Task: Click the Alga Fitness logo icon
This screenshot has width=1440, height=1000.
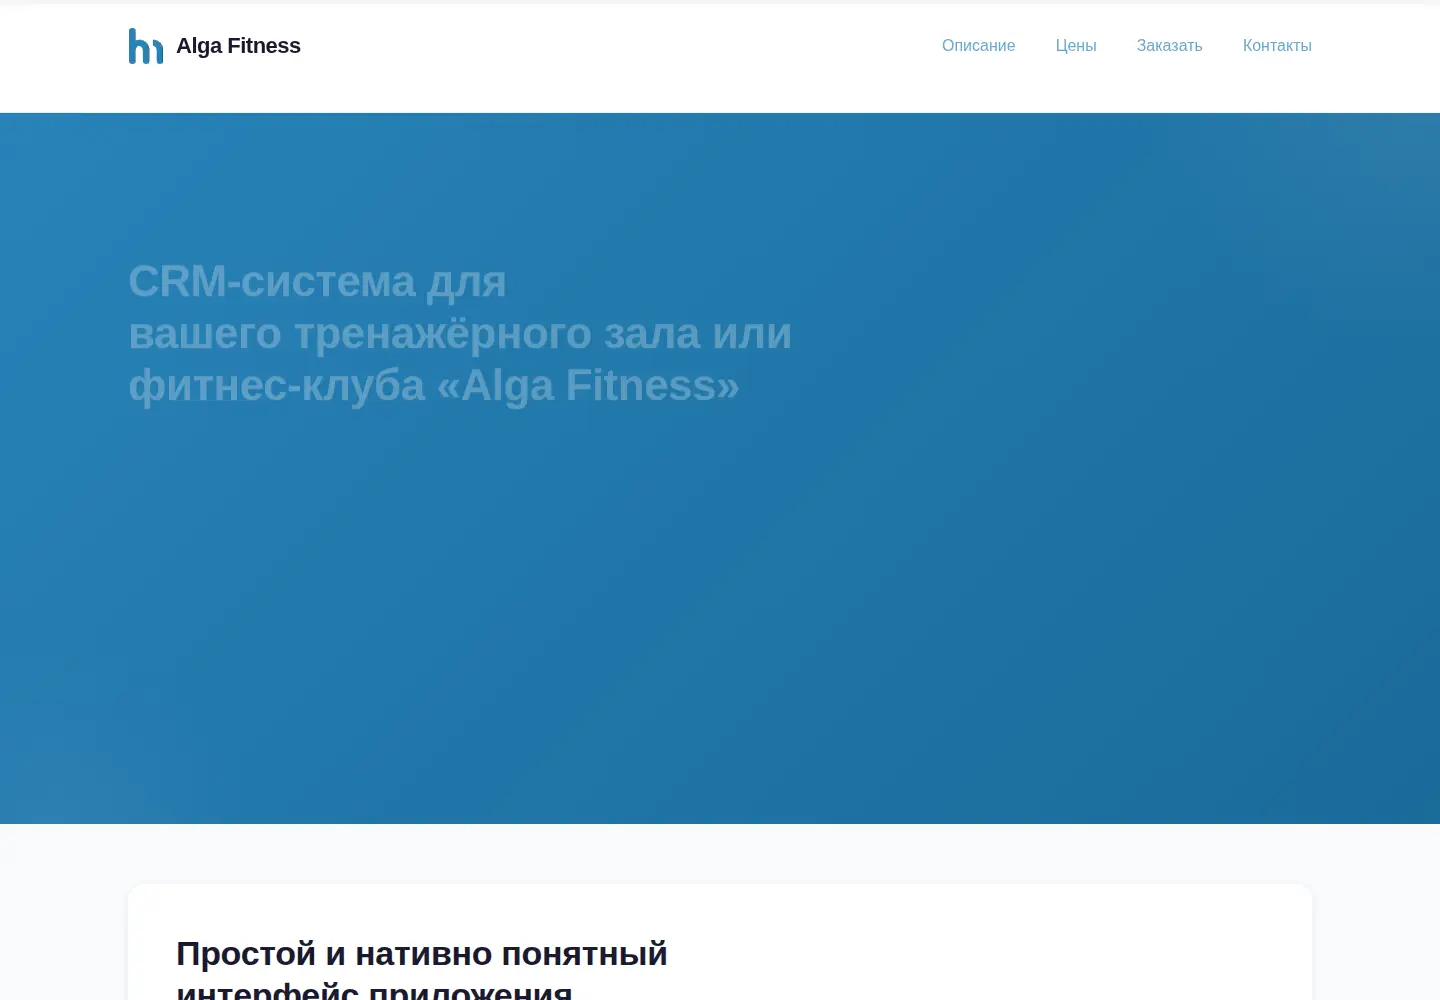Action: coord(145,46)
